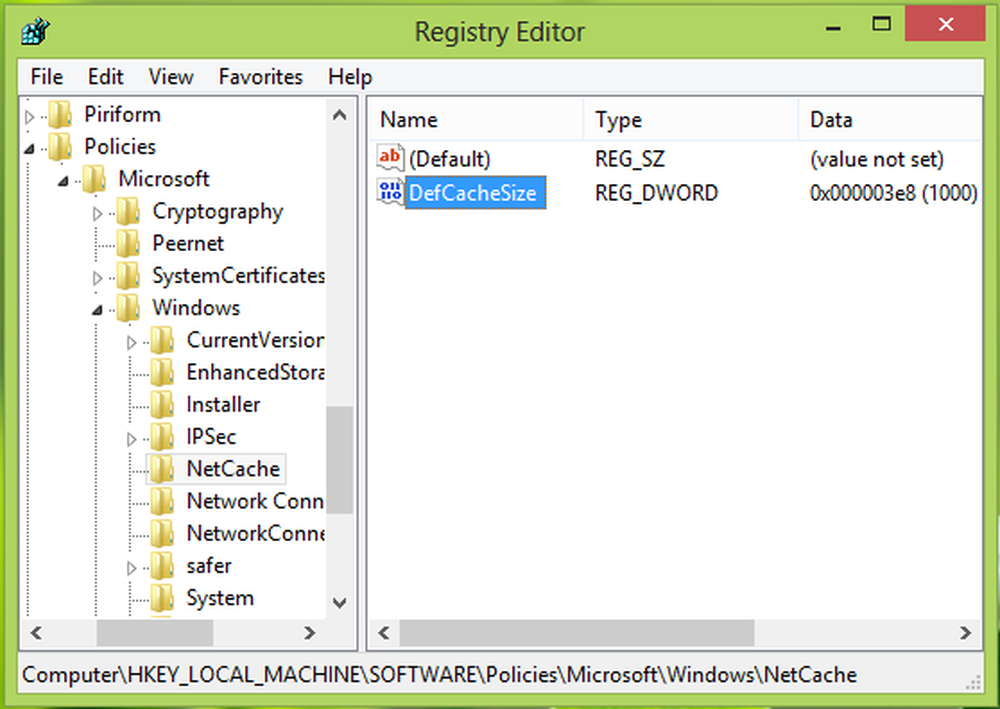Expand the Piriform tree node

pos(30,116)
